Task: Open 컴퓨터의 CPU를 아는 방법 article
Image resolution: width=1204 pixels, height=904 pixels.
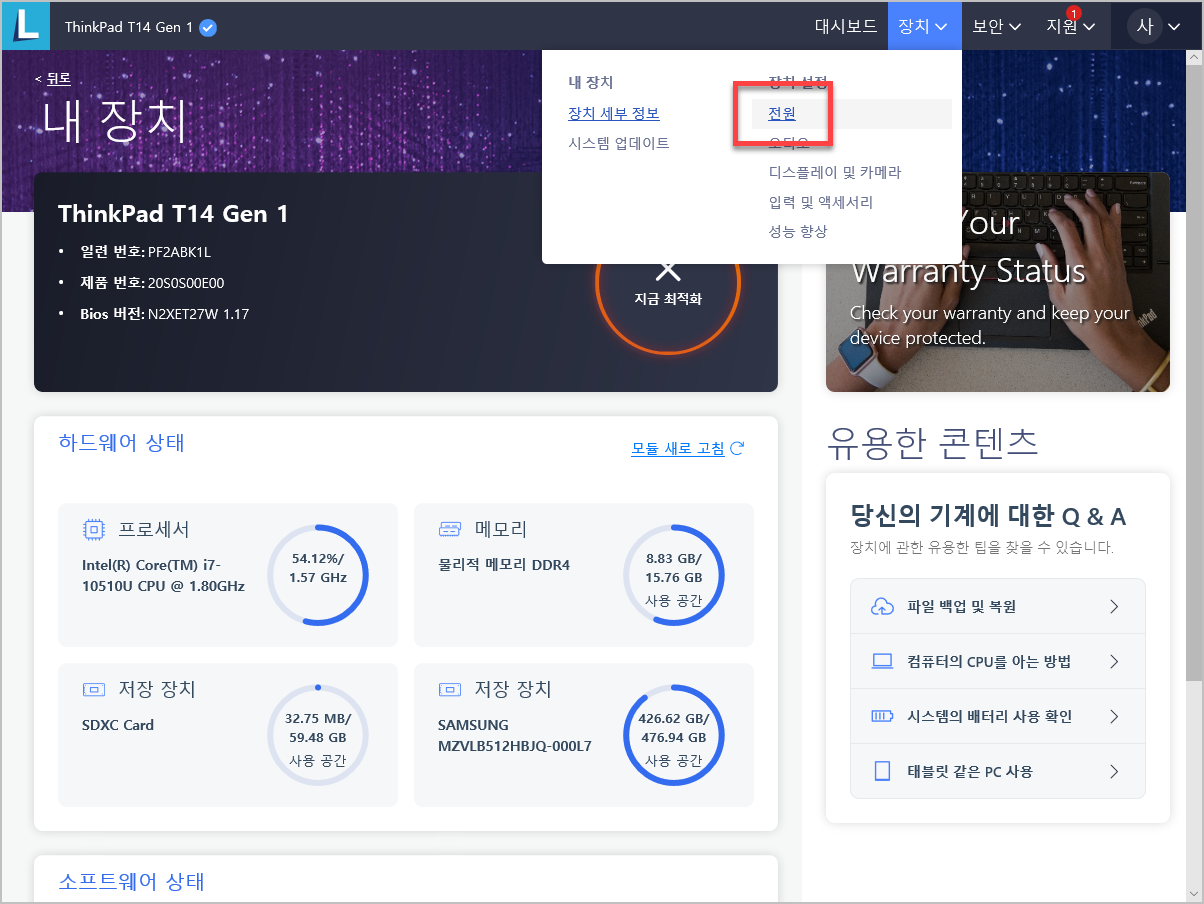Action: click(x=997, y=661)
